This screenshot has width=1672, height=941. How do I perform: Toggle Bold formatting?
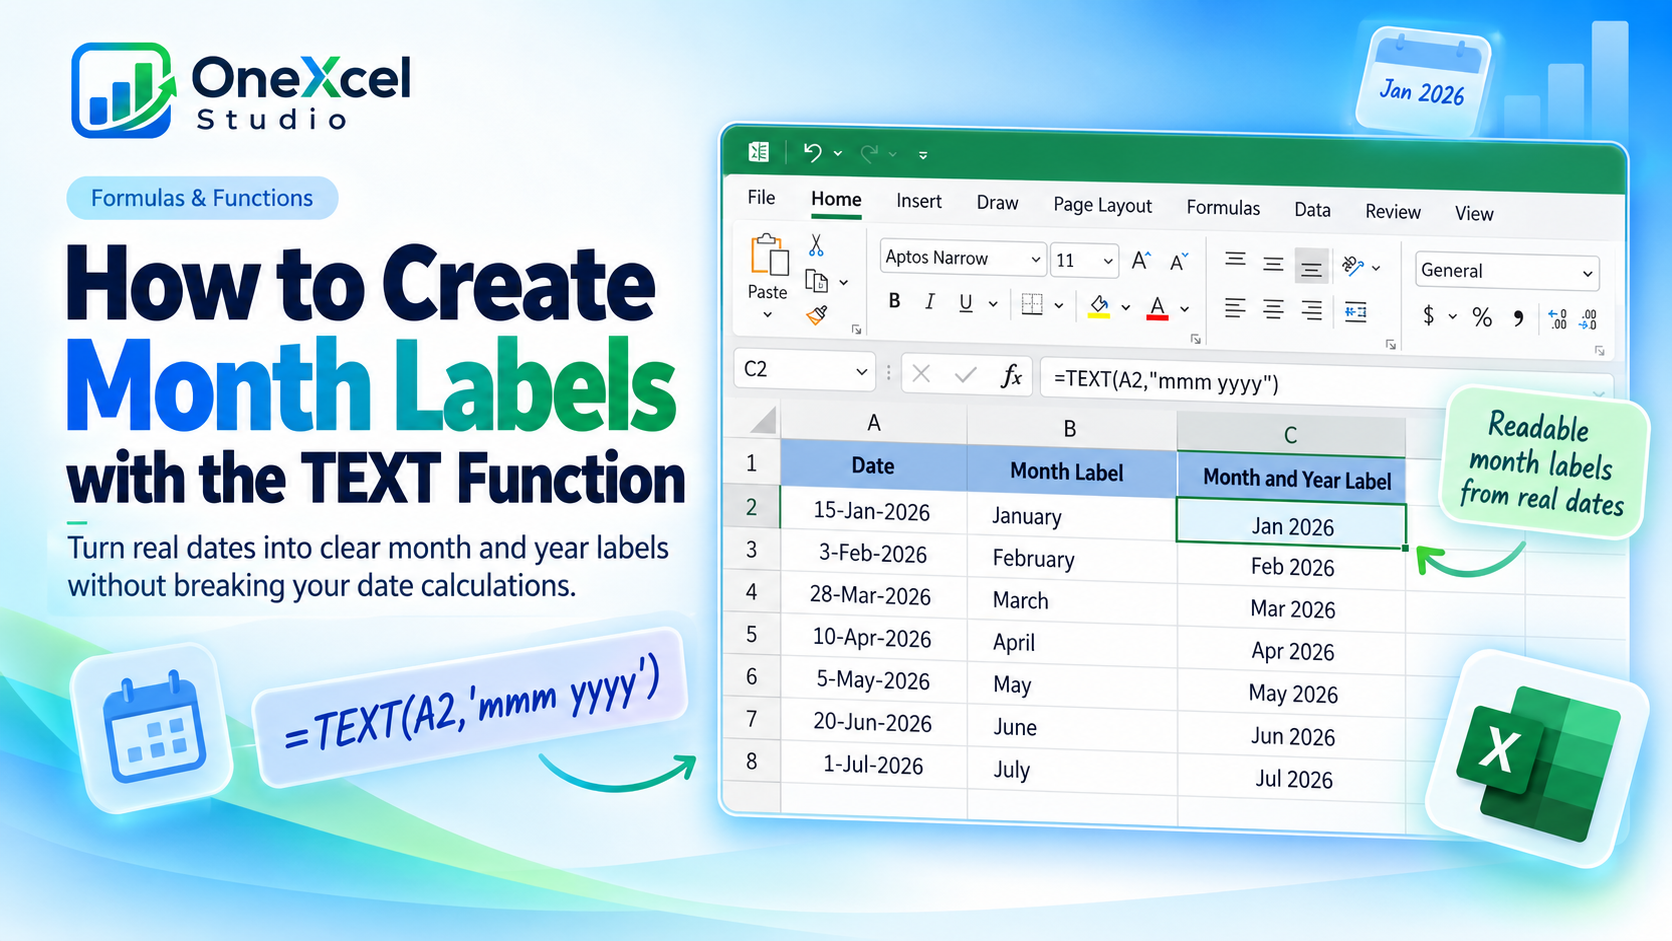click(894, 301)
